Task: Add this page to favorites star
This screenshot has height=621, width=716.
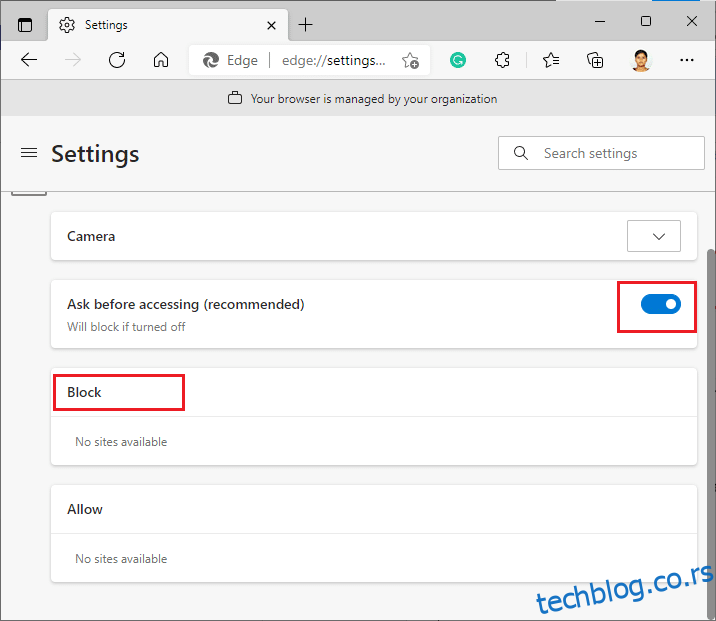Action: [410, 60]
